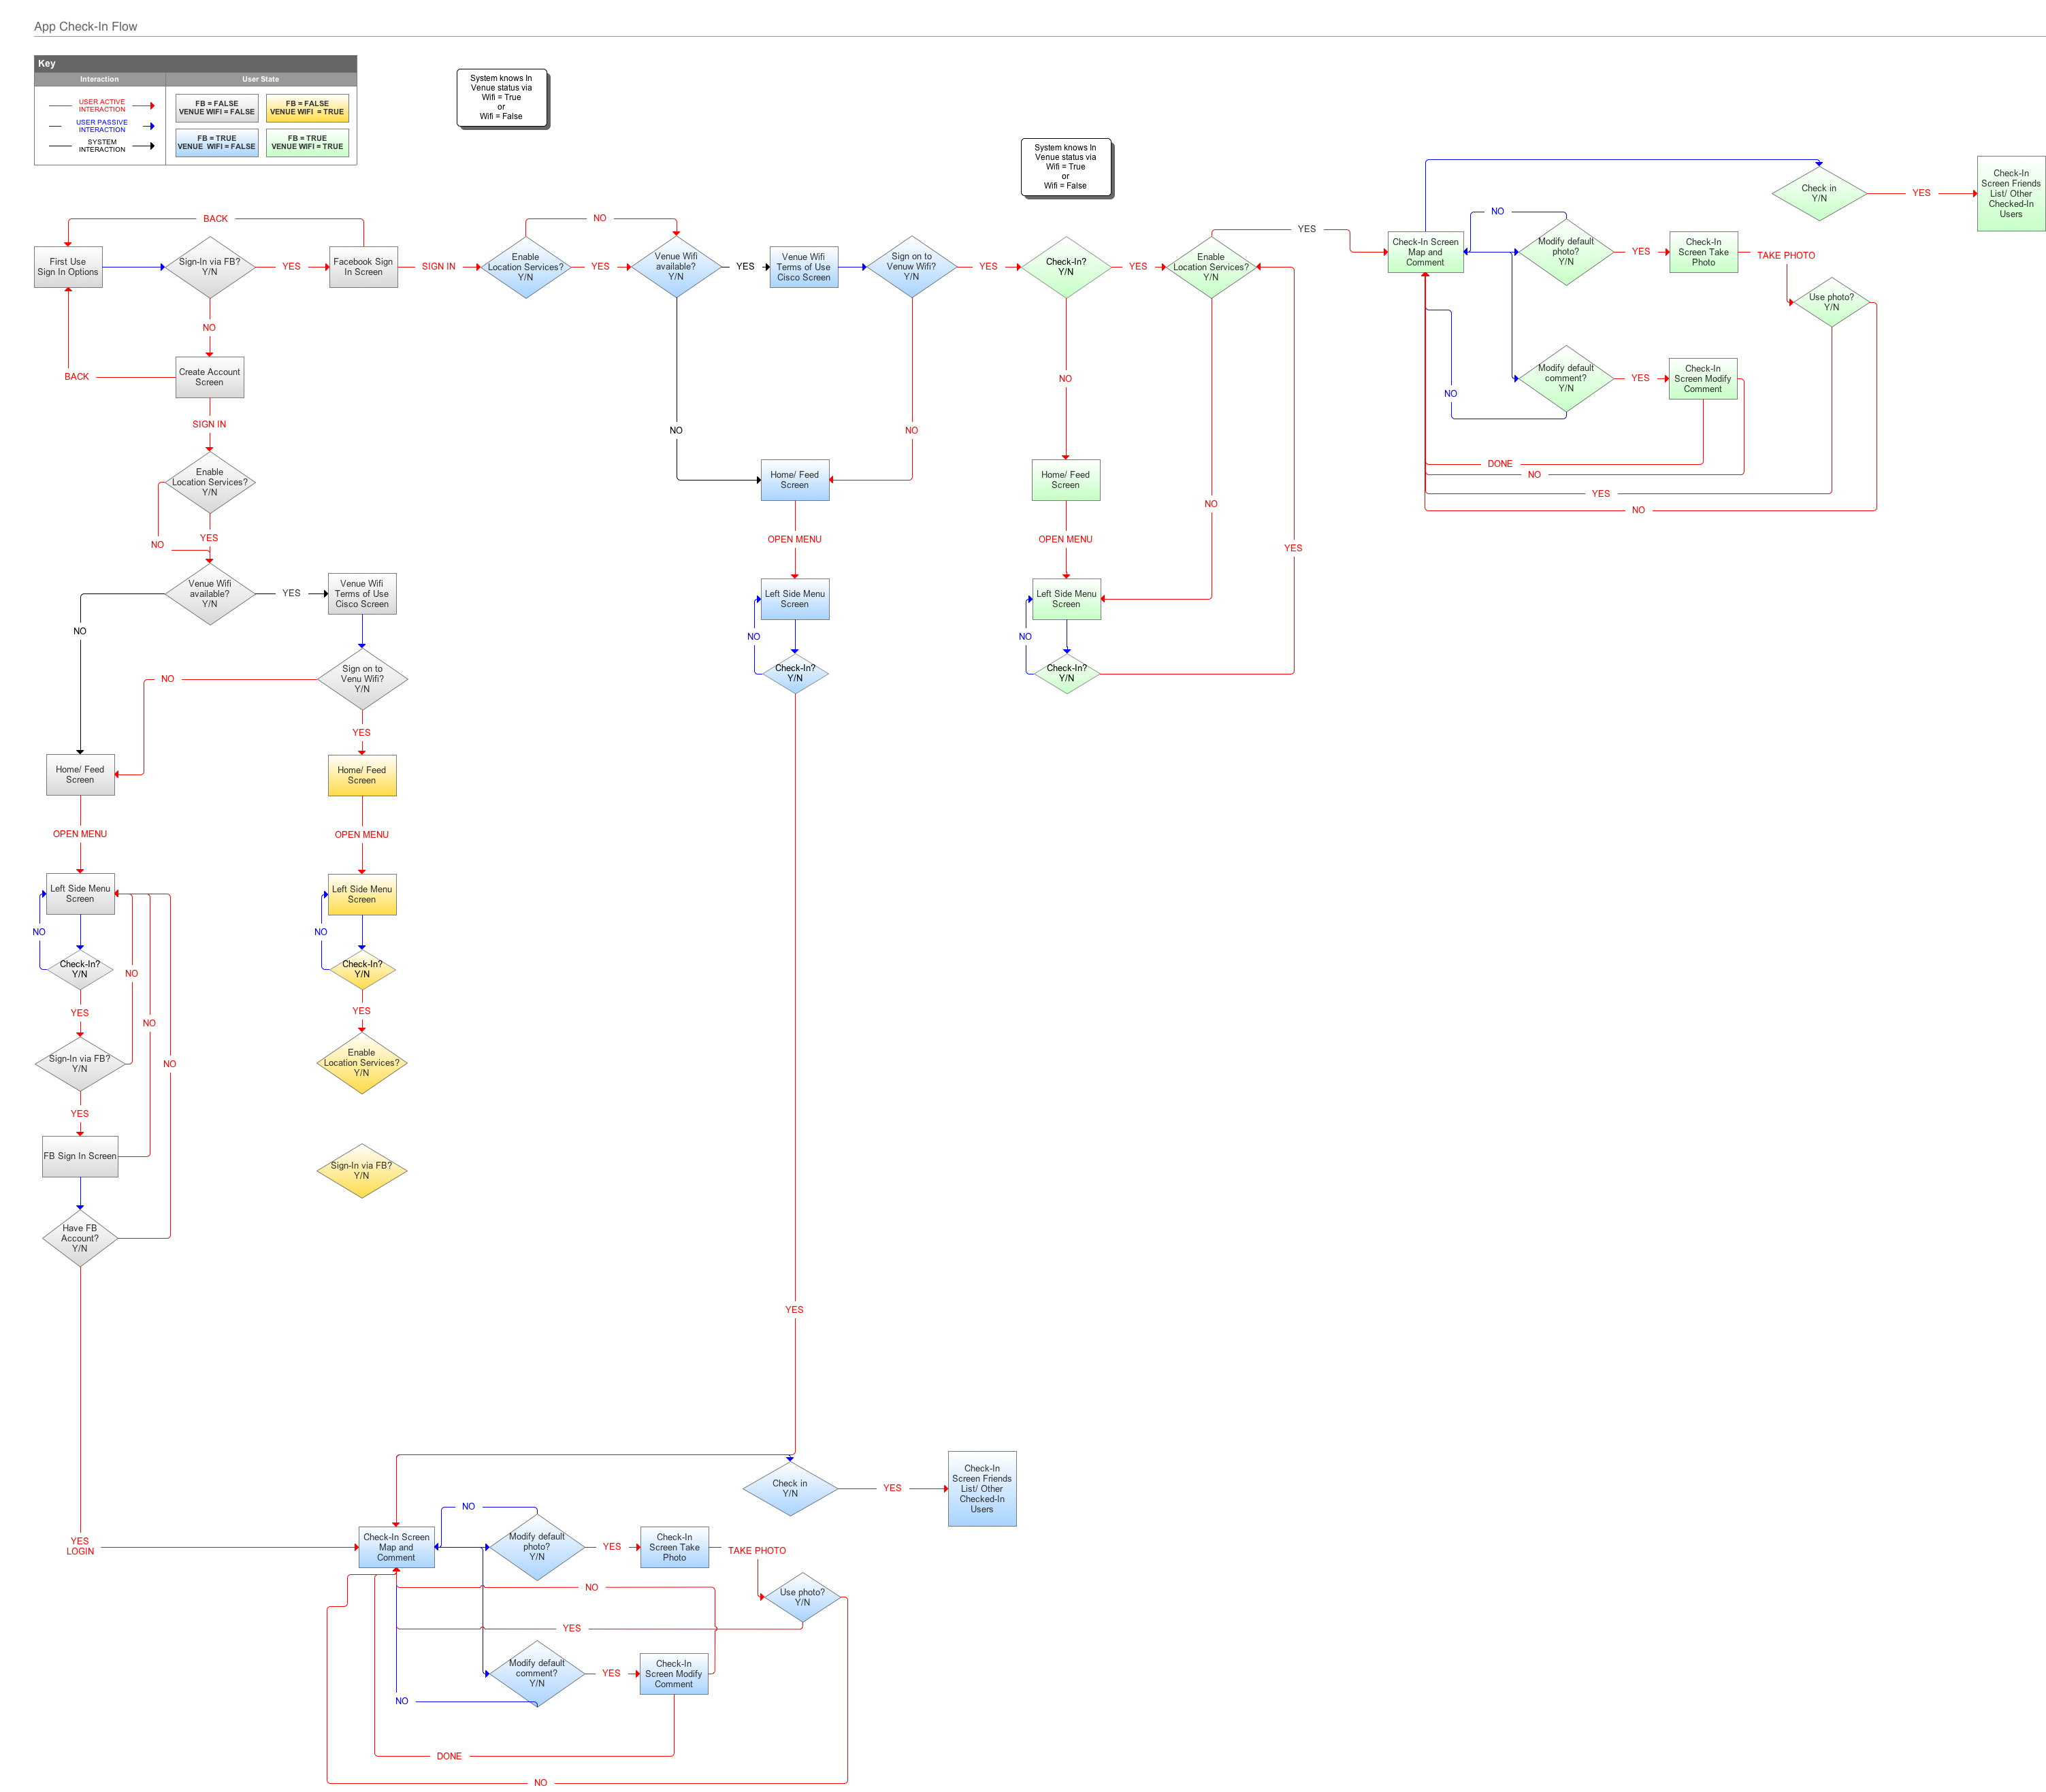The height and width of the screenshot is (1792, 2046).
Task: Select the blue "Check-In Screen Modify Comment" box
Action: click(x=674, y=1674)
